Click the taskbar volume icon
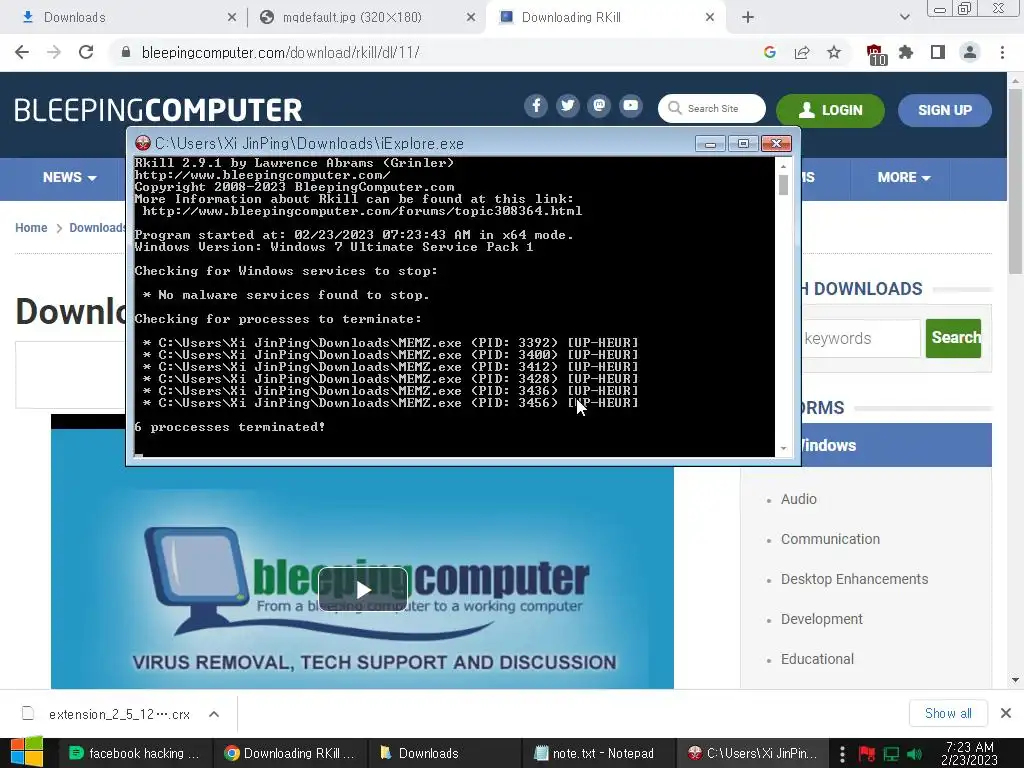1024x768 pixels. 914,754
